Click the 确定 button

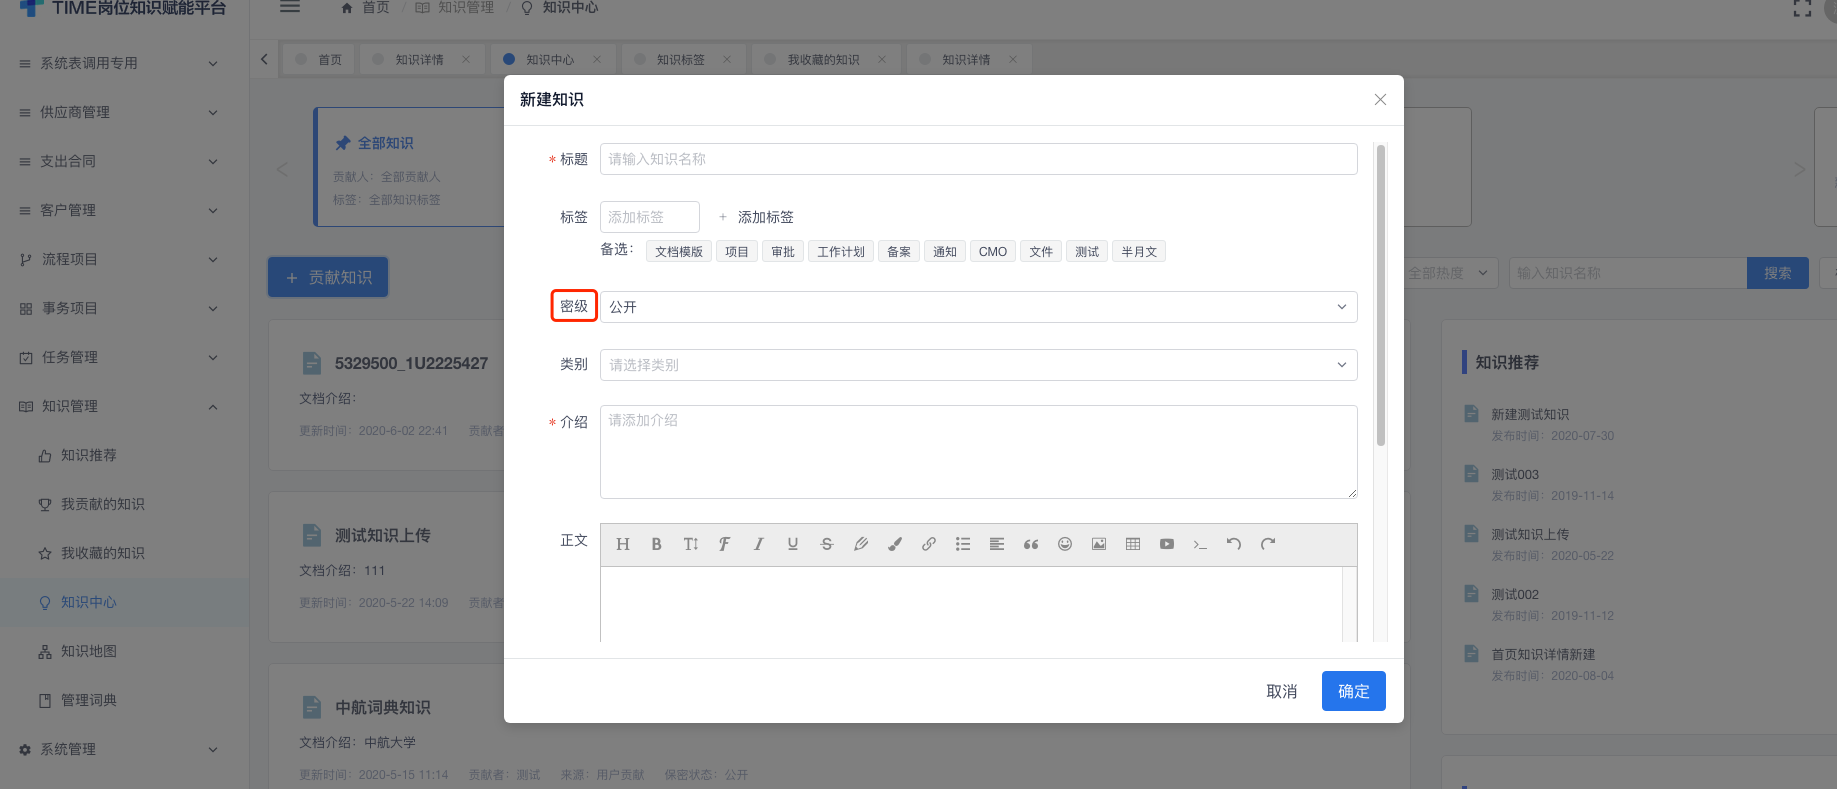tap(1354, 691)
